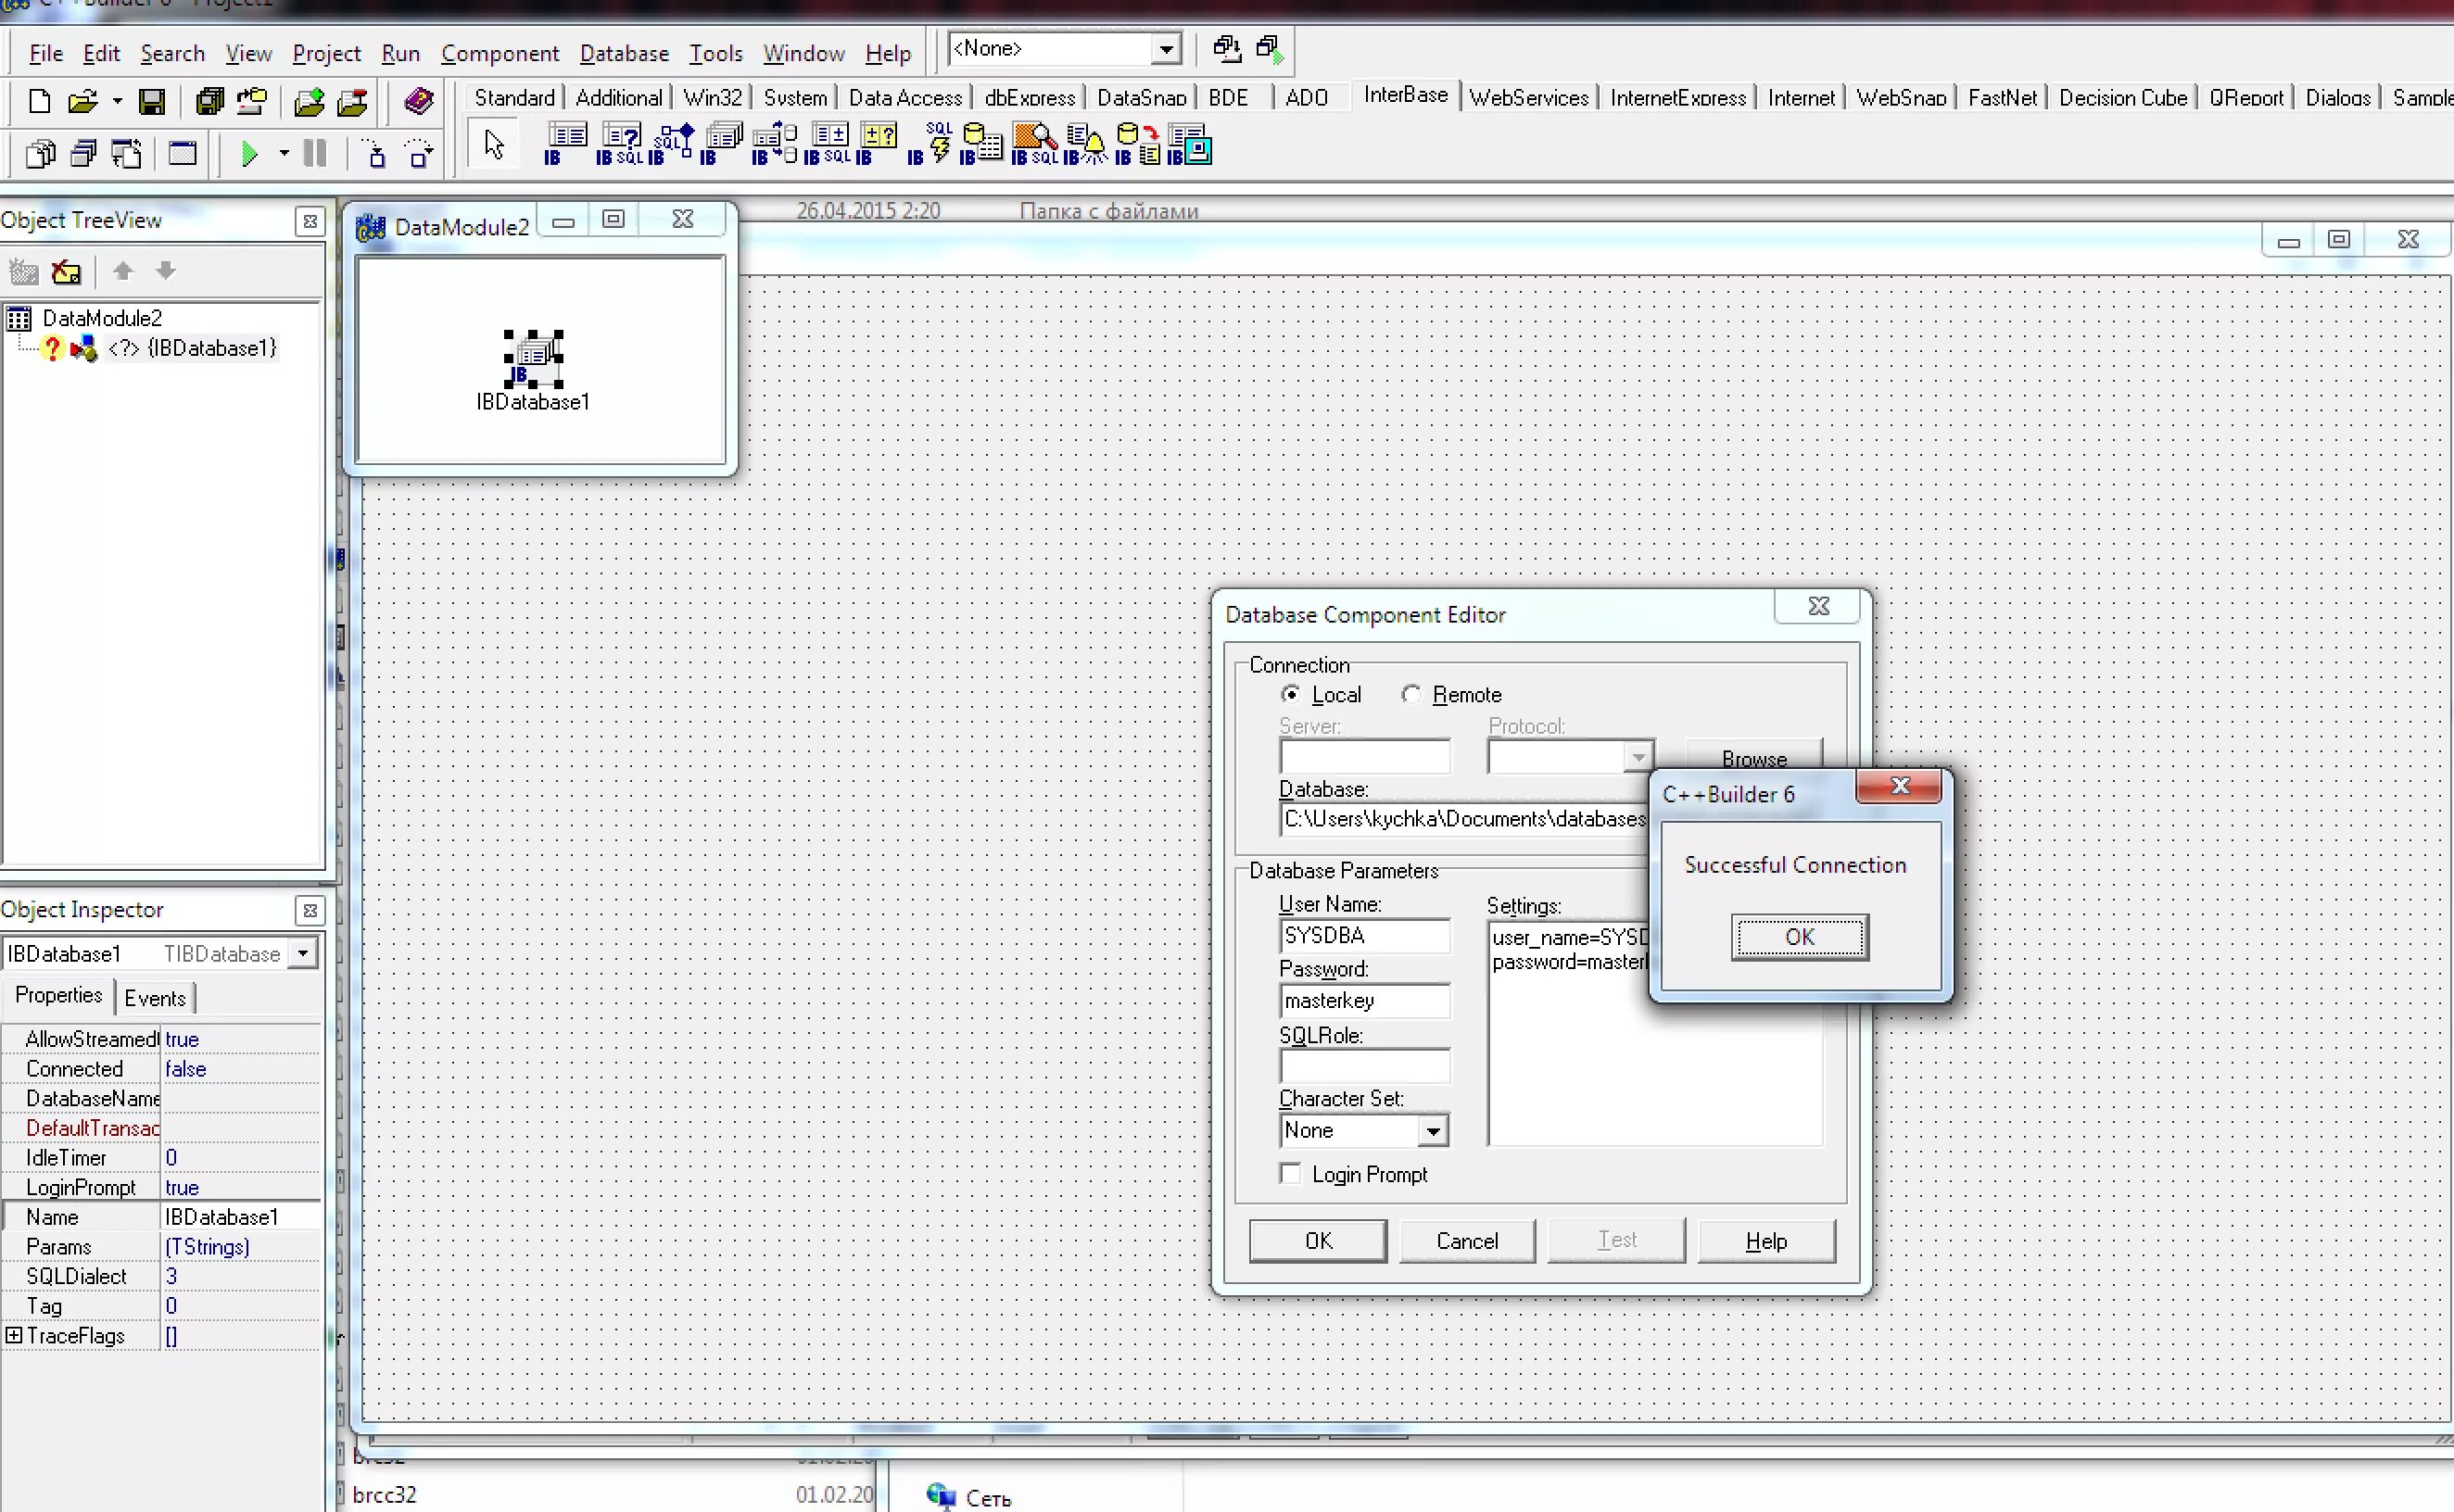Click OK in Successful Connection dialog
Viewport: 2454px width, 1512px height.
(x=1799, y=937)
